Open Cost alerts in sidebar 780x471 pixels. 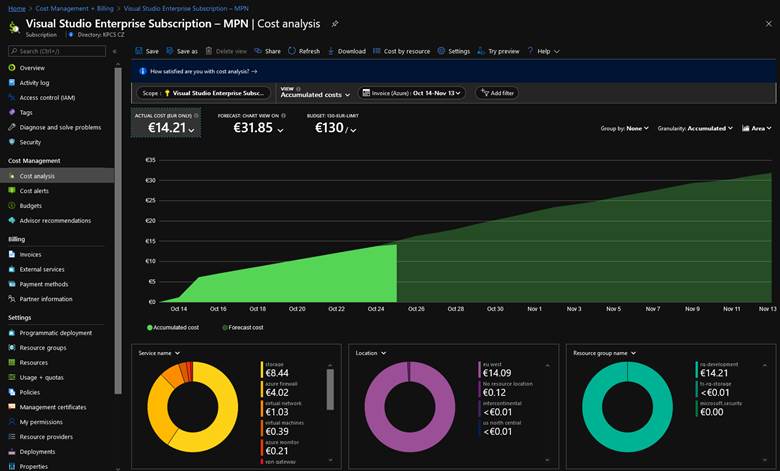pyautogui.click(x=34, y=191)
